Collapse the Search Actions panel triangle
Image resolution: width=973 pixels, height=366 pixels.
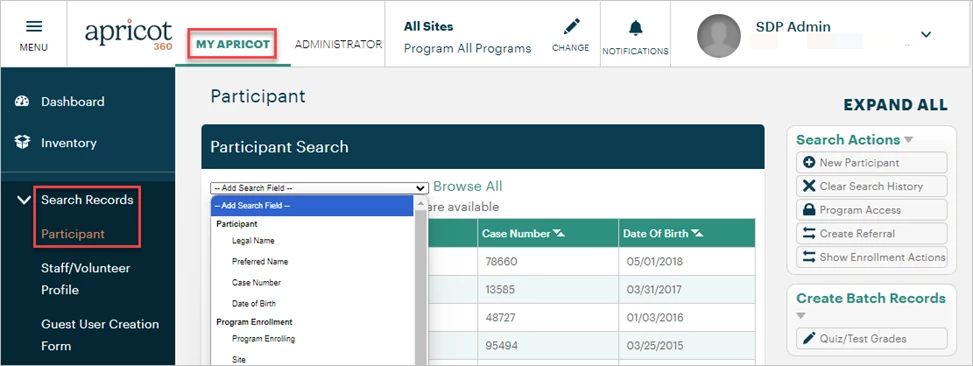point(908,140)
